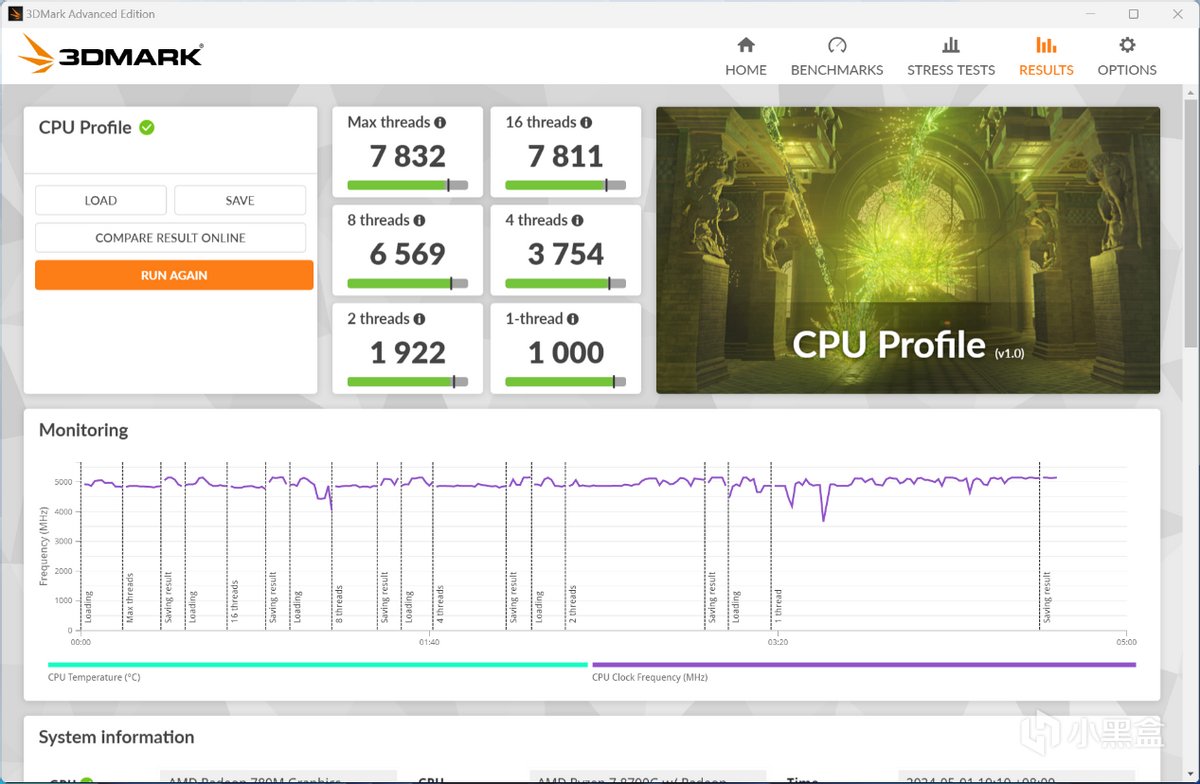Show info for 1-thread score
This screenshot has height=784, width=1200.
[573, 318]
